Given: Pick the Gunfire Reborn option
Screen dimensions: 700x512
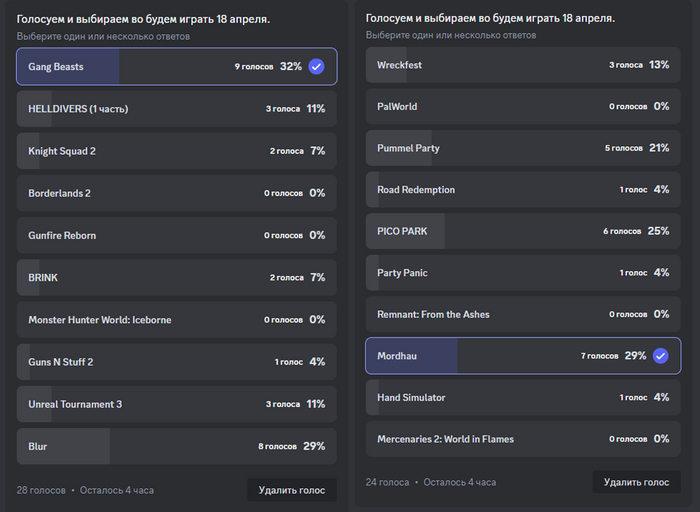Looking at the screenshot, I should tap(177, 235).
